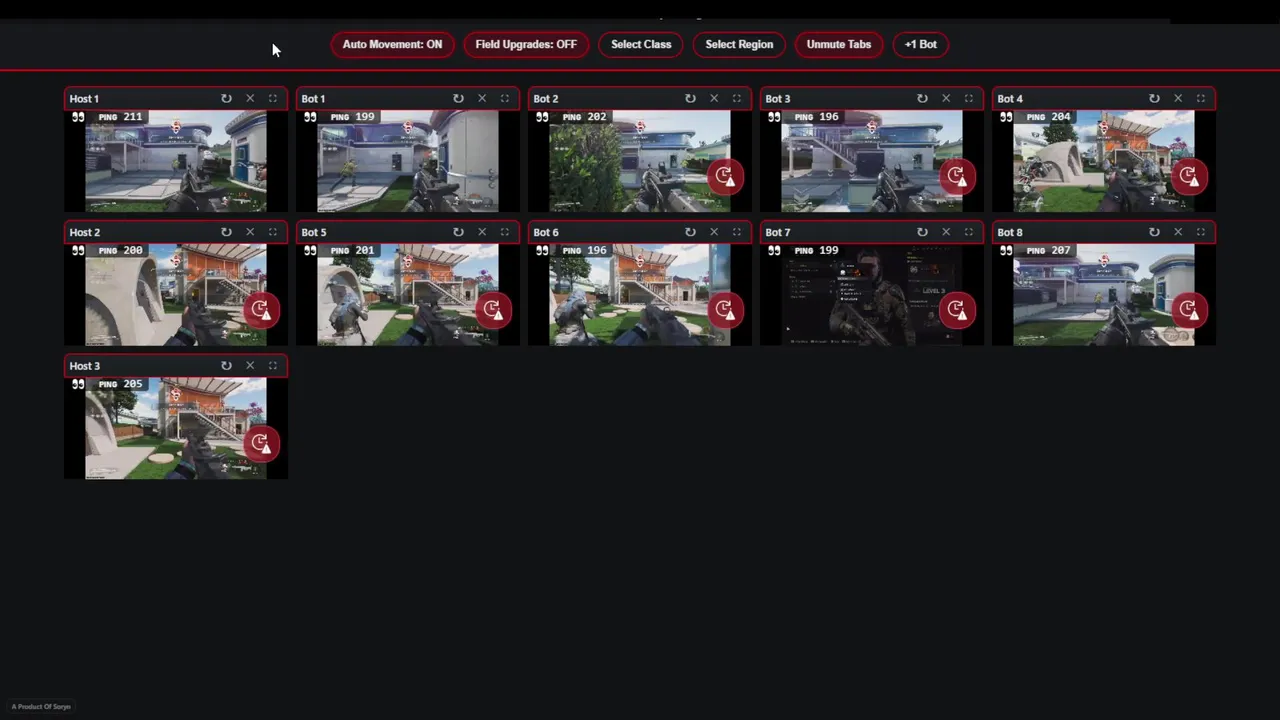The width and height of the screenshot is (1280, 720).
Task: Click the Host 1 title label
Action: pos(84,99)
